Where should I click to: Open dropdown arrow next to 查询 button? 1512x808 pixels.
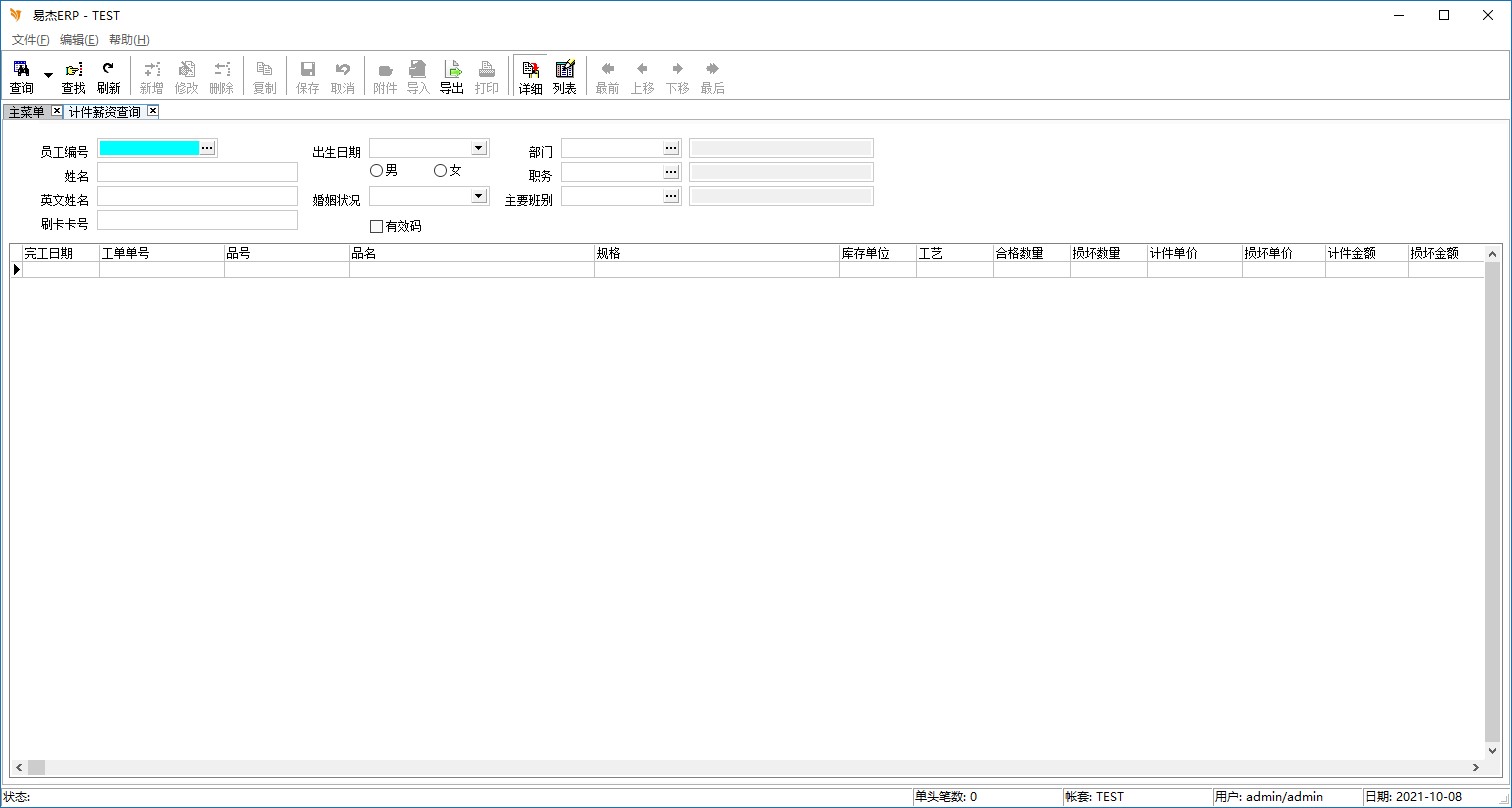pyautogui.click(x=48, y=76)
